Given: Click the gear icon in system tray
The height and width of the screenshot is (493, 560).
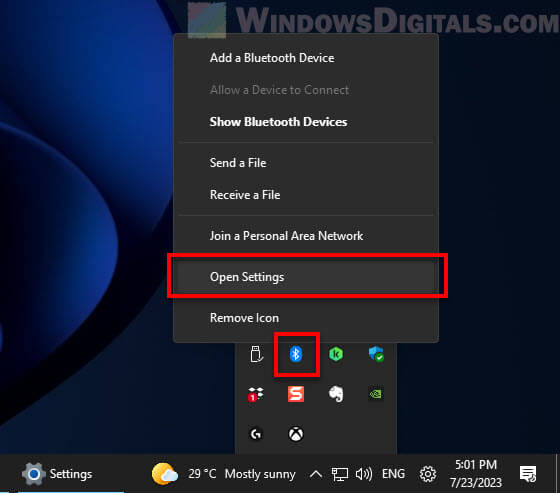Looking at the screenshot, I should point(428,474).
